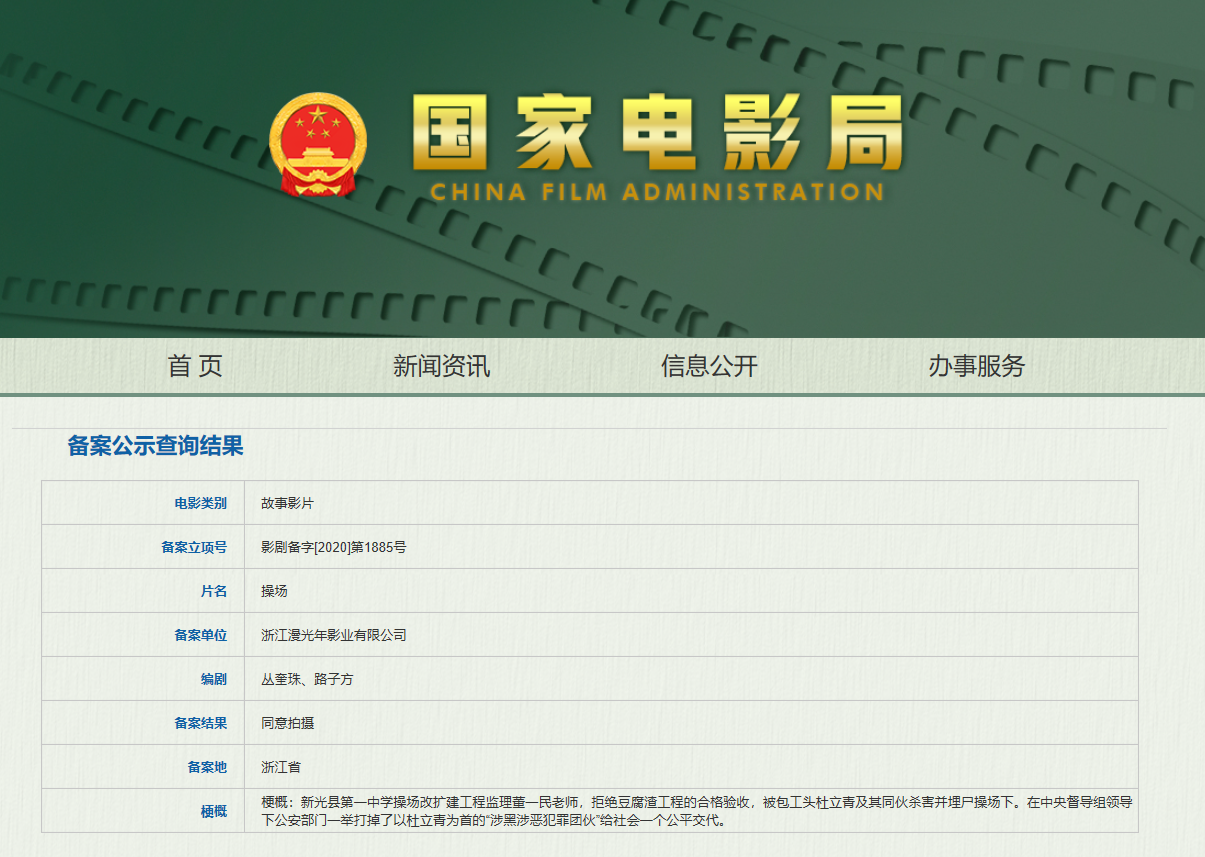Open the 信息公开 menu item

(x=709, y=366)
